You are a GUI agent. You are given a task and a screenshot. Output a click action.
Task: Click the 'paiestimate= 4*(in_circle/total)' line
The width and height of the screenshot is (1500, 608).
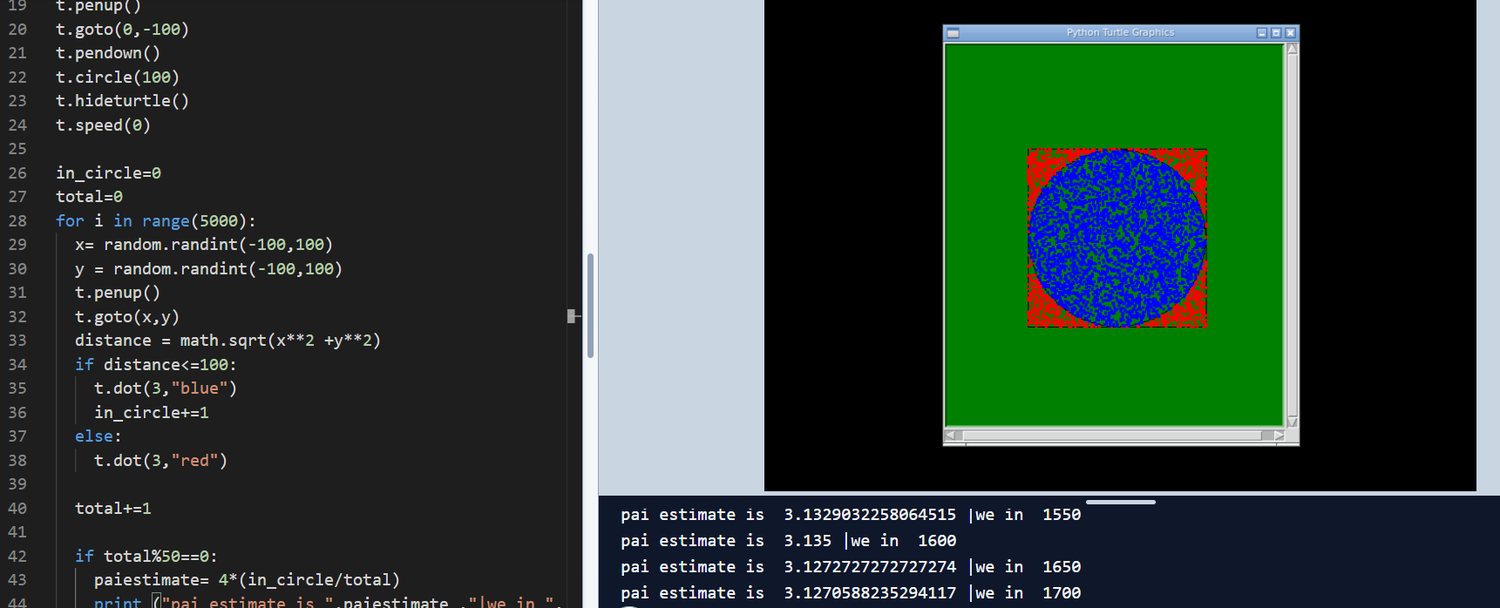point(247,580)
